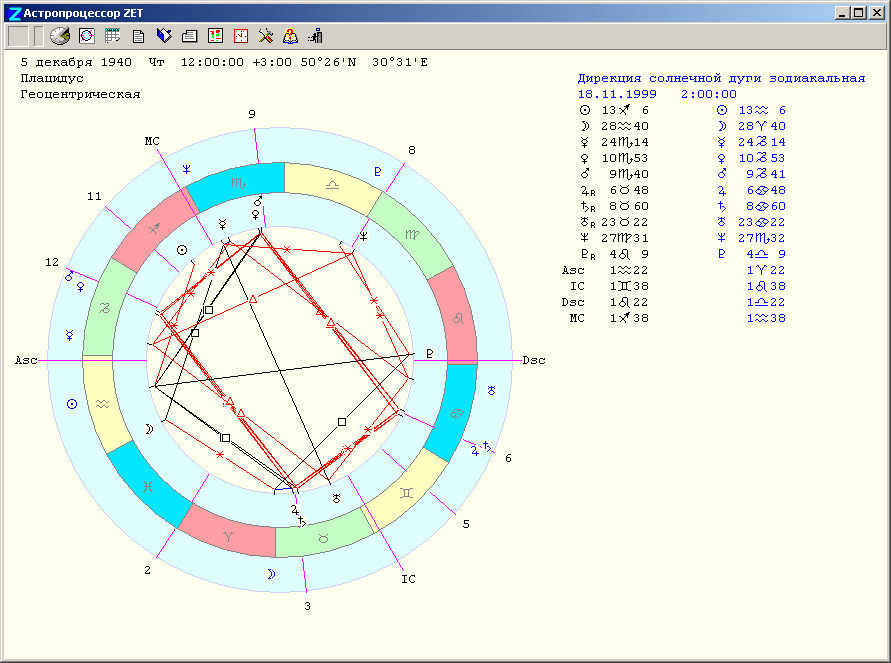Open the red clock time icon

tap(241, 36)
